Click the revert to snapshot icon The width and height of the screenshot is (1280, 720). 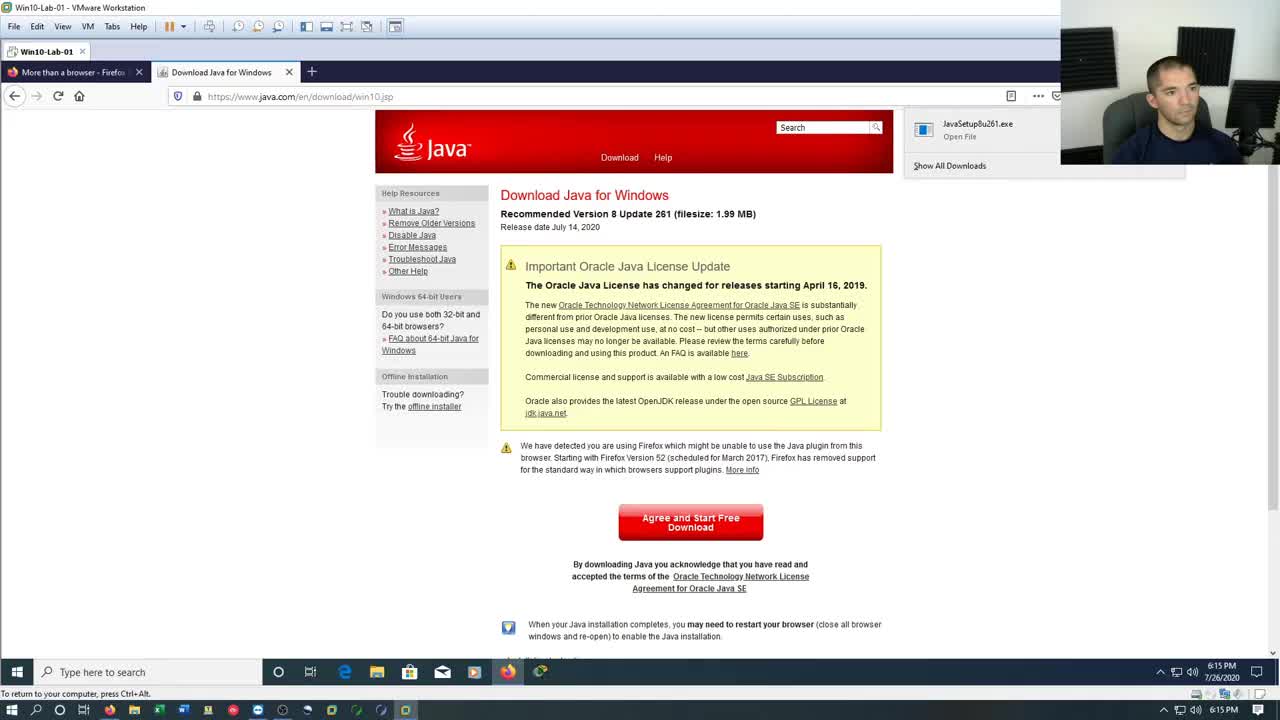(x=258, y=26)
